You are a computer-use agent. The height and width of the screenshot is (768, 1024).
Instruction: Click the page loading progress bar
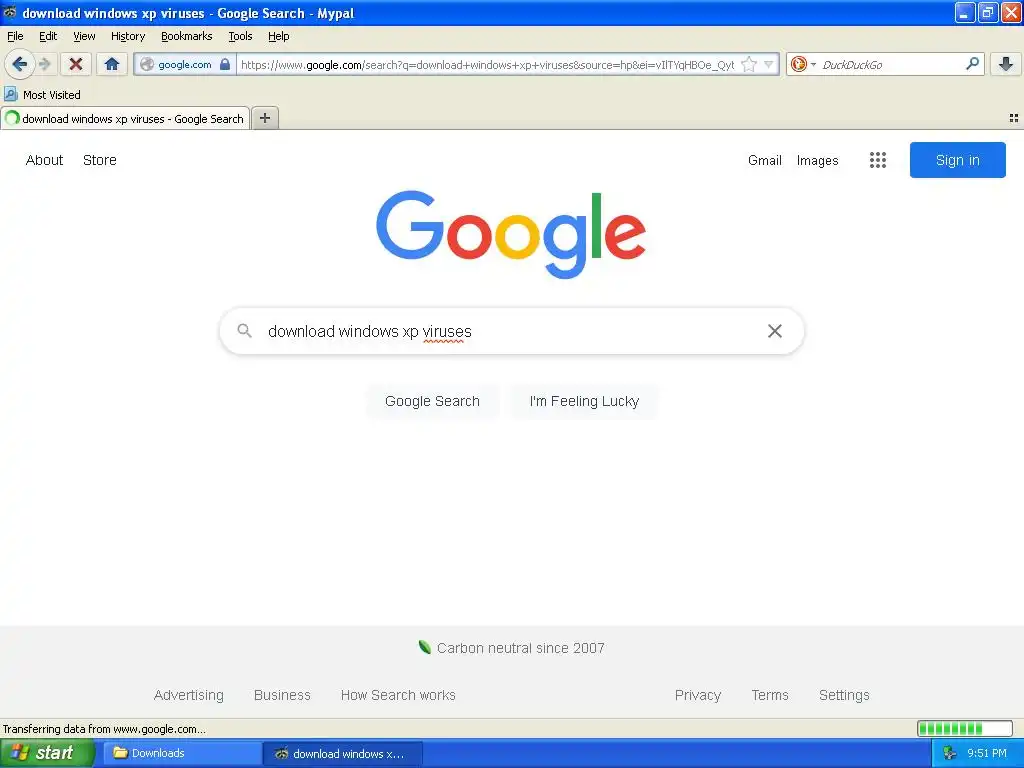point(965,728)
